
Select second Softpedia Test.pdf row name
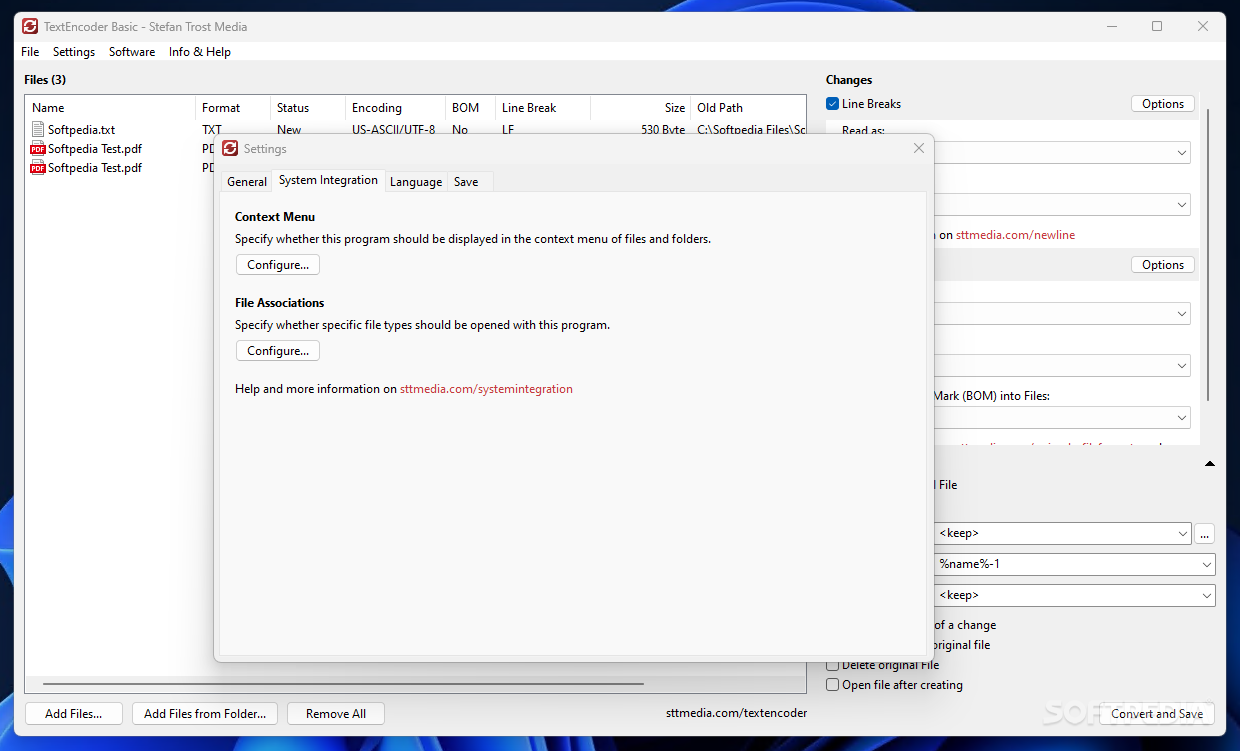(95, 168)
